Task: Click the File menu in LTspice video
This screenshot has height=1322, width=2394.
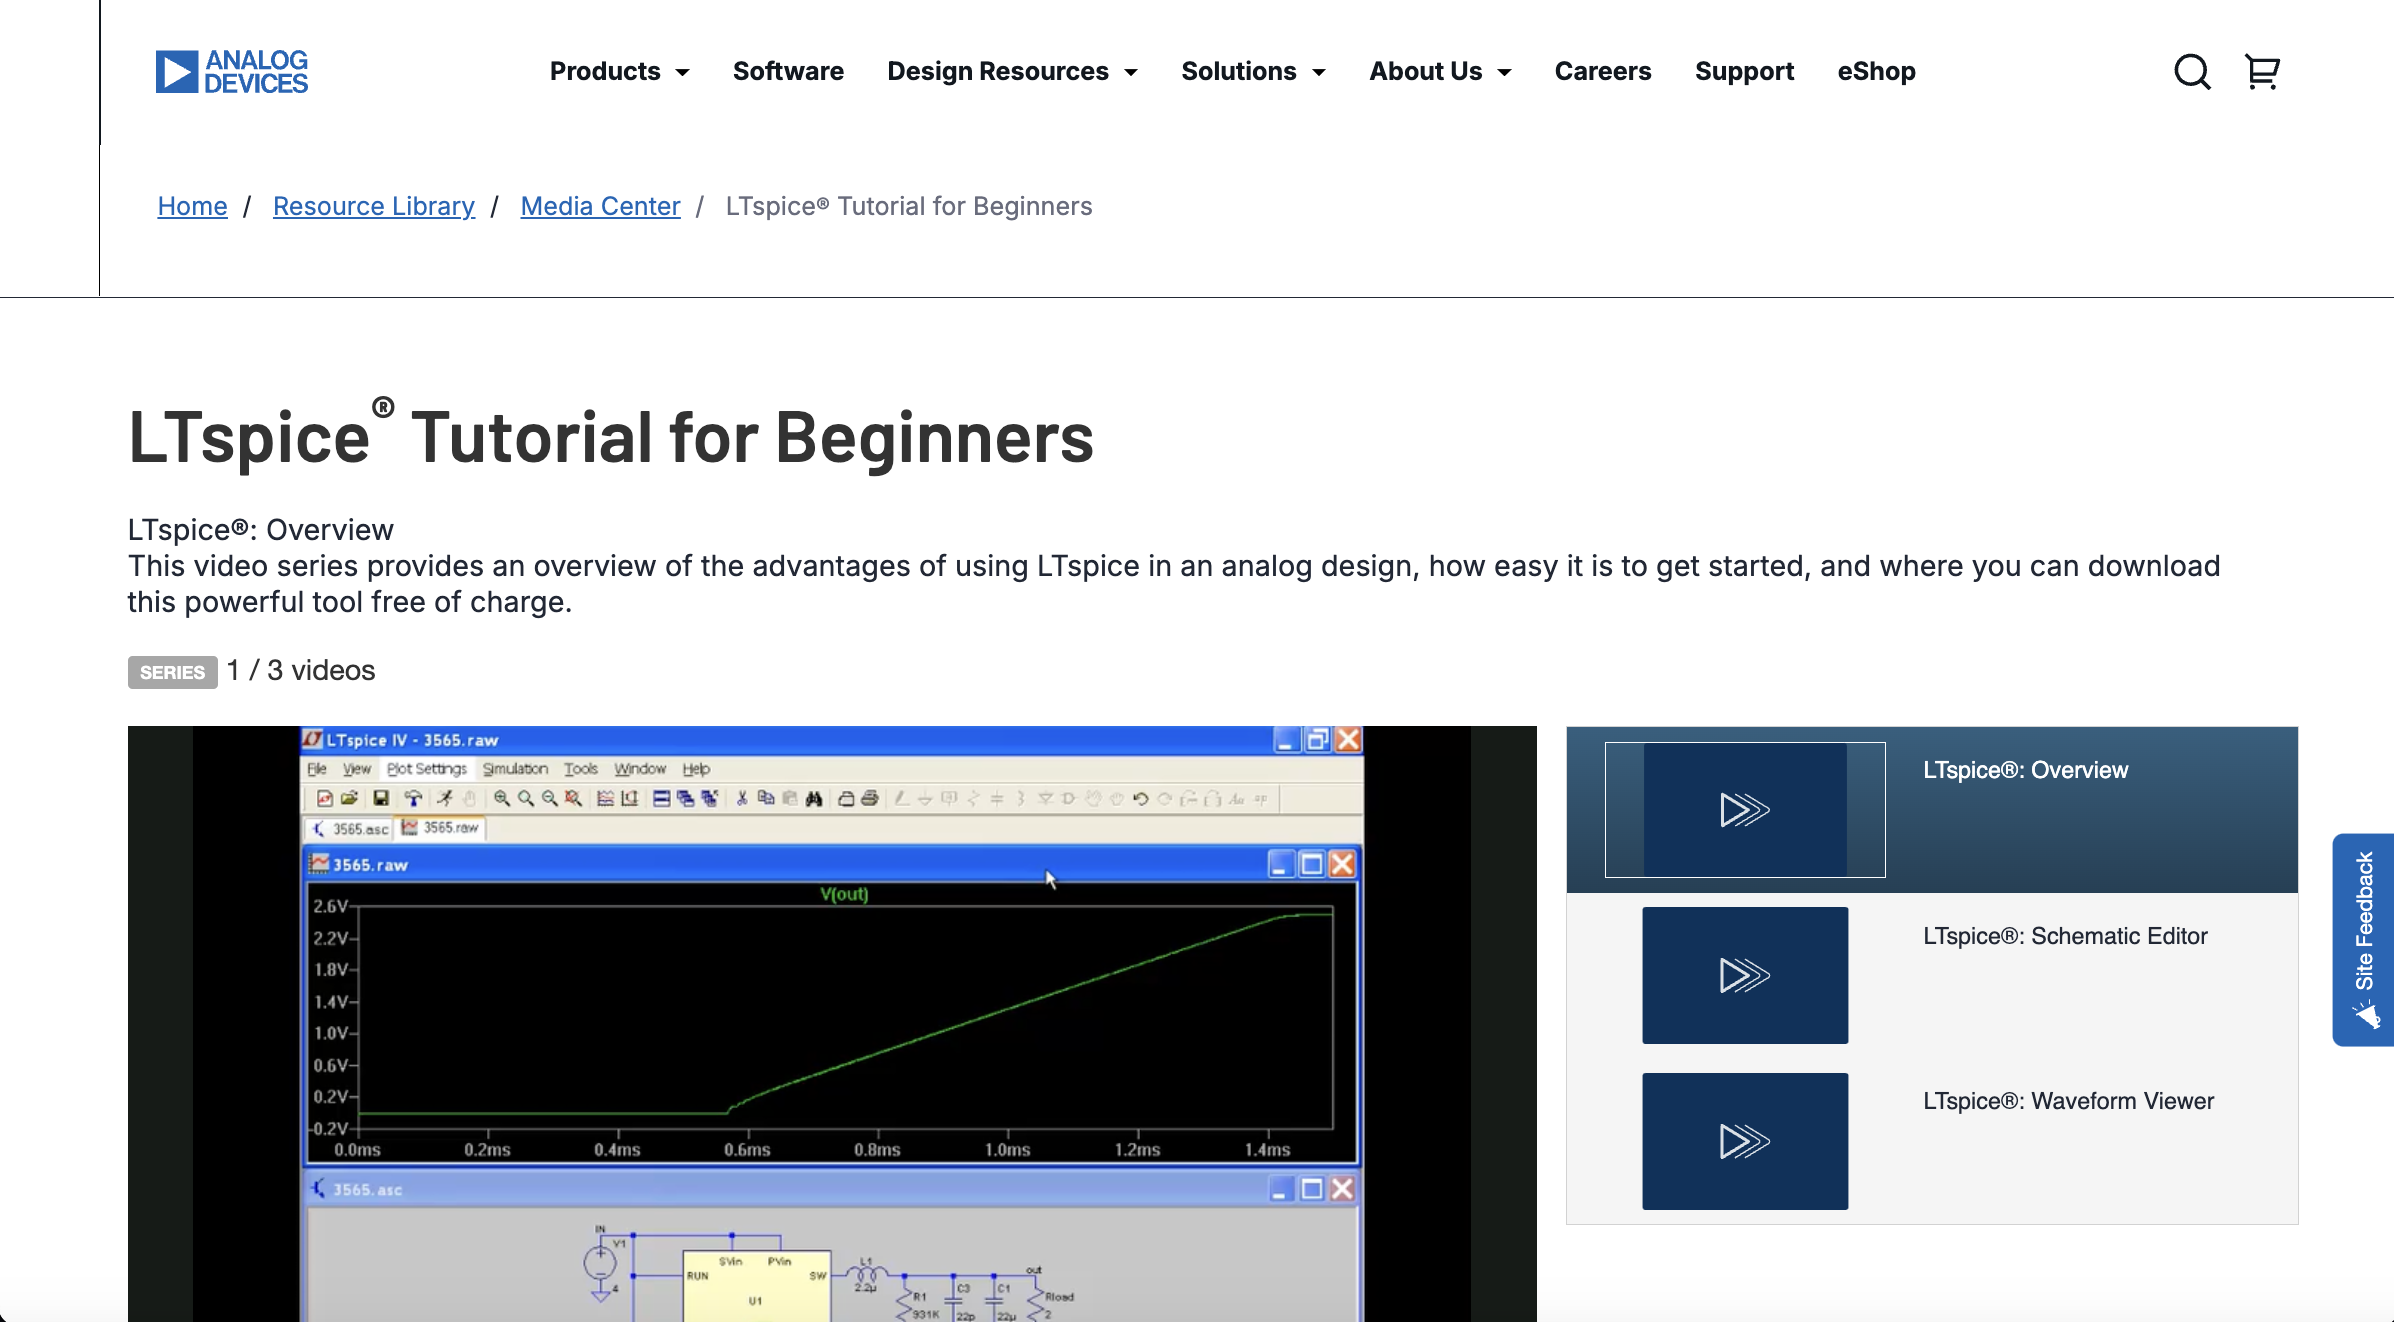Action: point(317,769)
